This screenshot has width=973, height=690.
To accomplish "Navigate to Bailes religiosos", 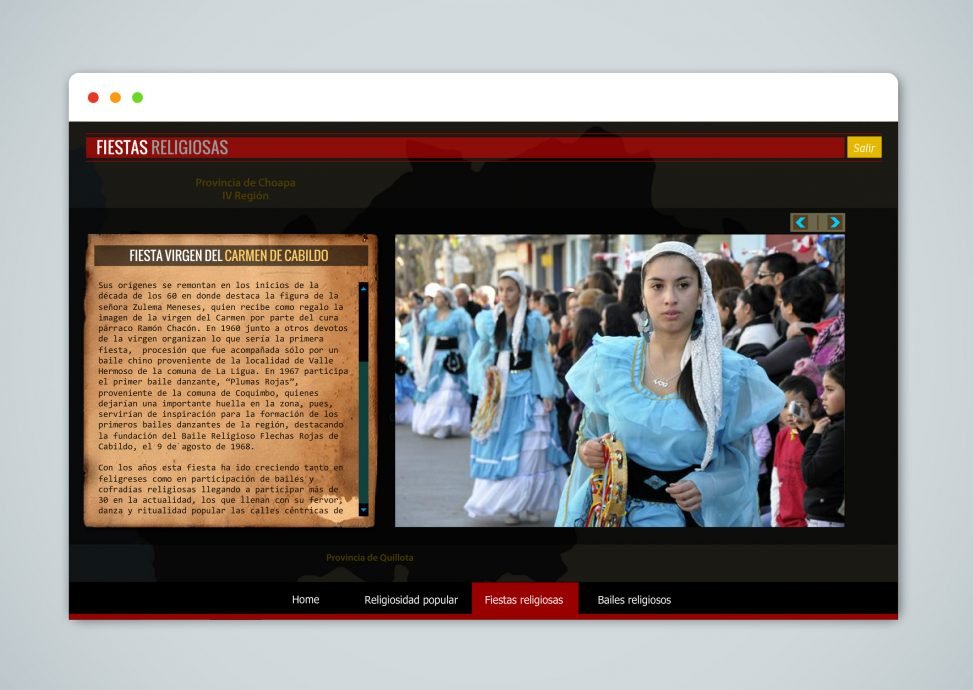I will [634, 600].
